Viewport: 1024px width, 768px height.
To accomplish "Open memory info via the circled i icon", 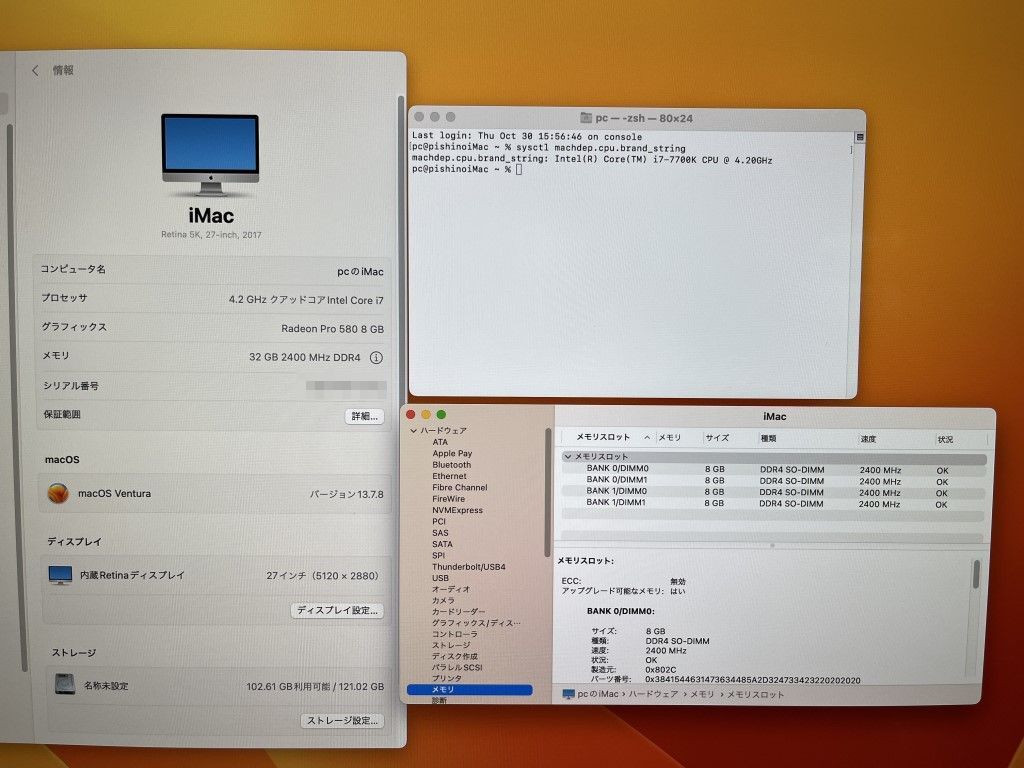I will pyautogui.click(x=376, y=358).
